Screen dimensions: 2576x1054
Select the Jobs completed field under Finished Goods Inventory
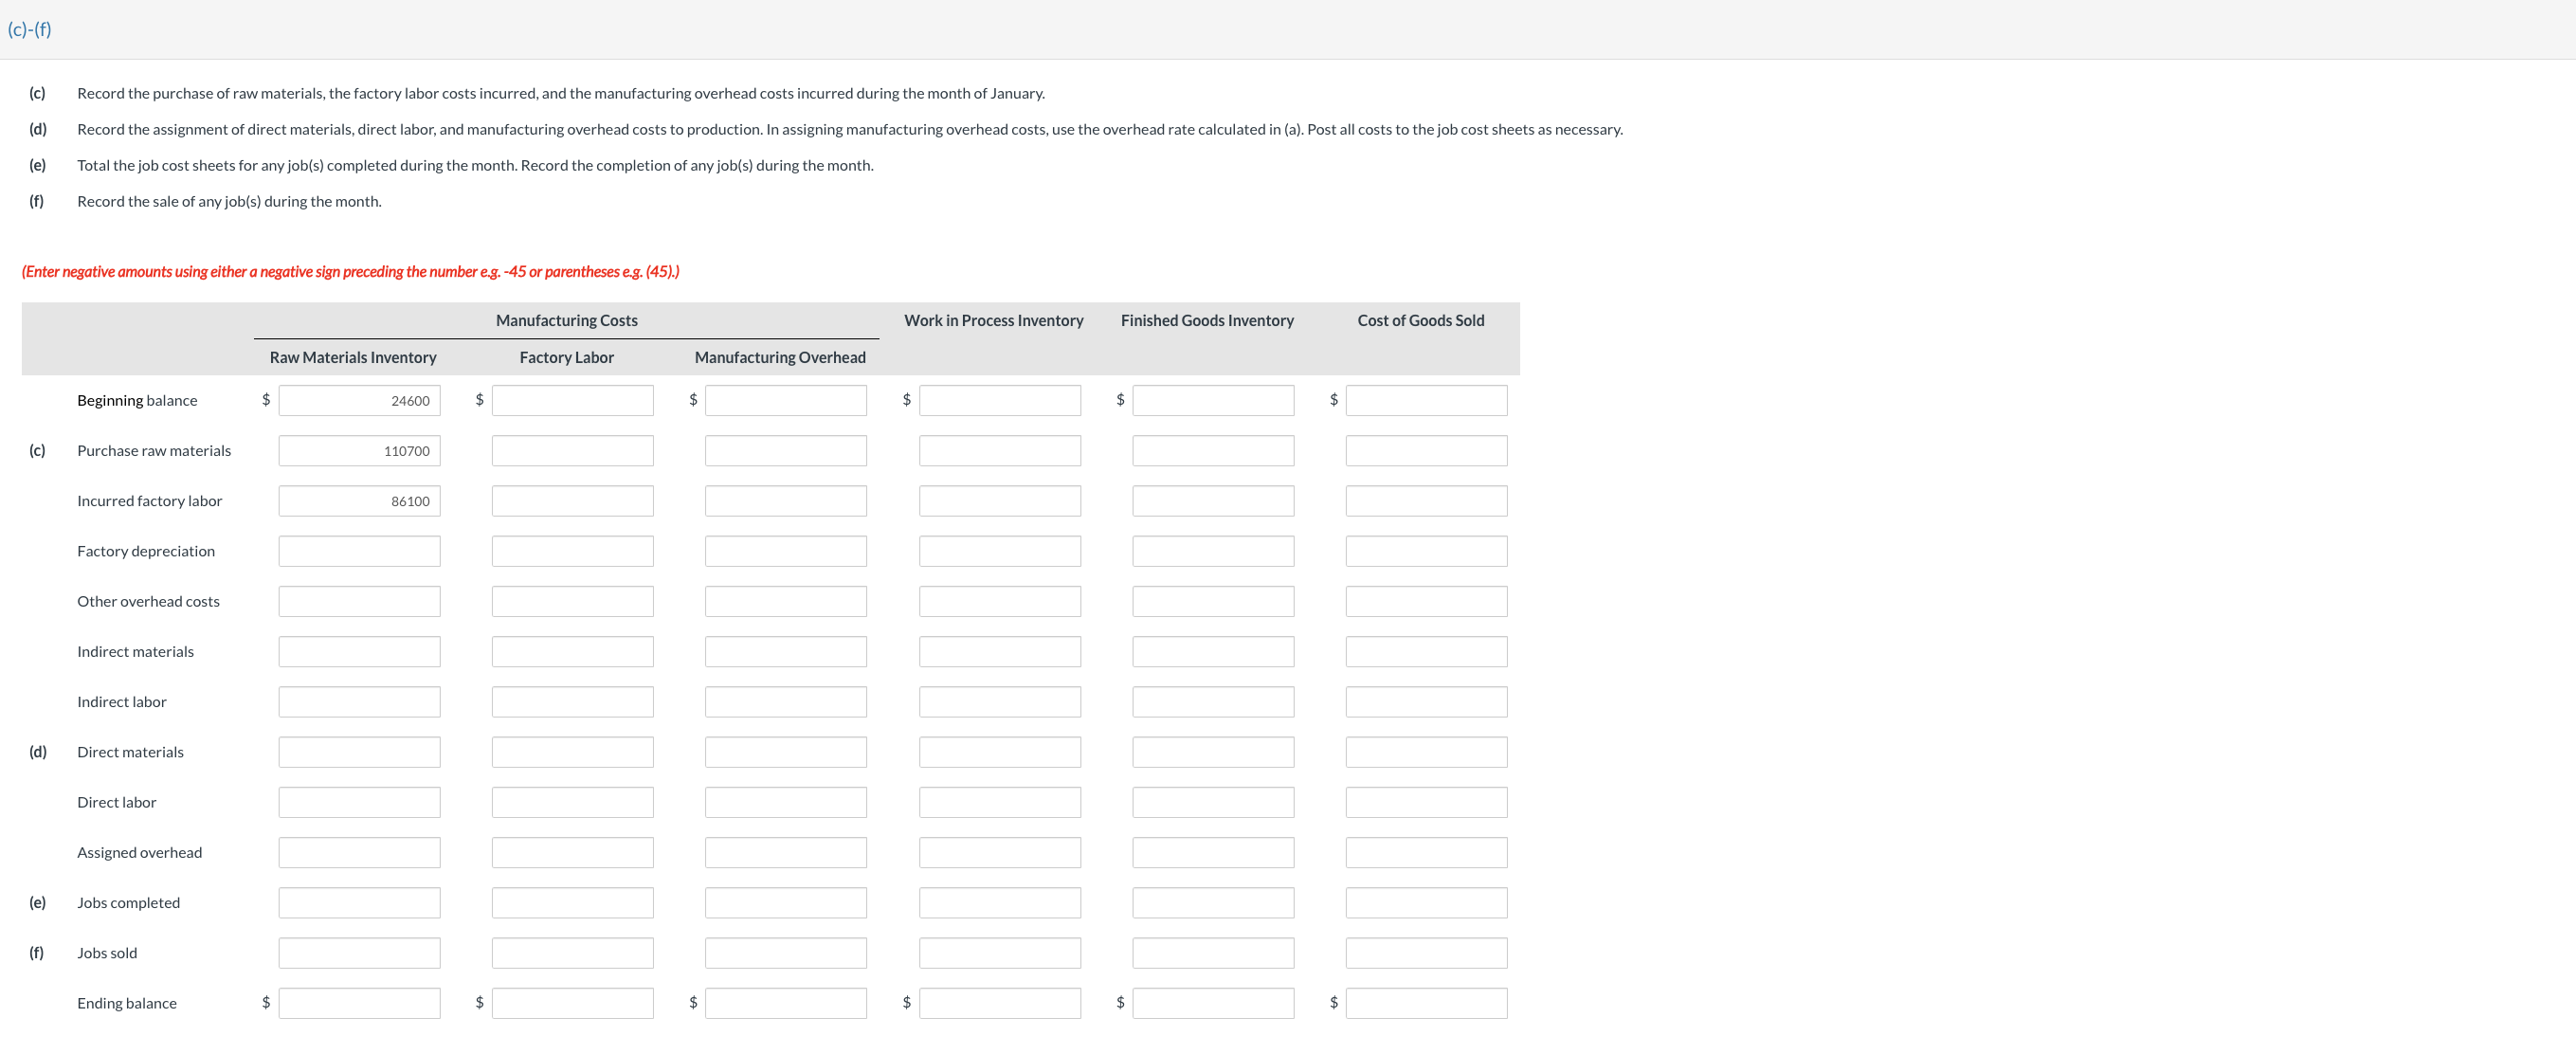click(1213, 902)
